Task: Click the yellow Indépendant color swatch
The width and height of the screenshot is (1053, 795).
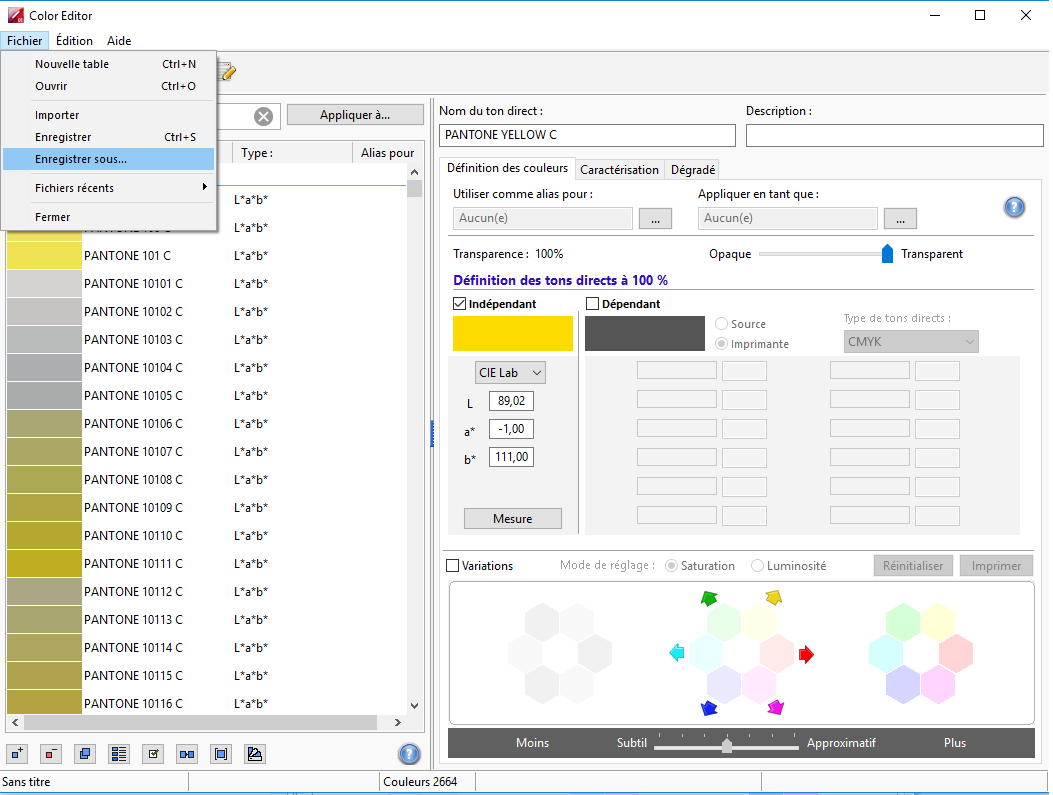Action: tap(513, 334)
